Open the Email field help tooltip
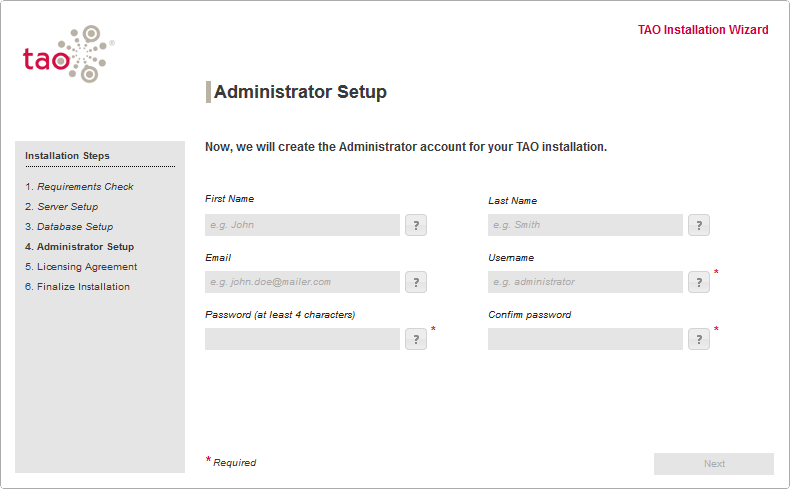This screenshot has height=489, width=790. pyautogui.click(x=416, y=282)
